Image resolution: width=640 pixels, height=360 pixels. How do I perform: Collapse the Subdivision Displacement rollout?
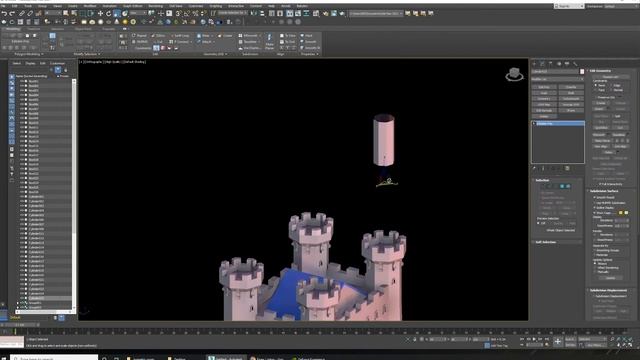tap(608, 290)
